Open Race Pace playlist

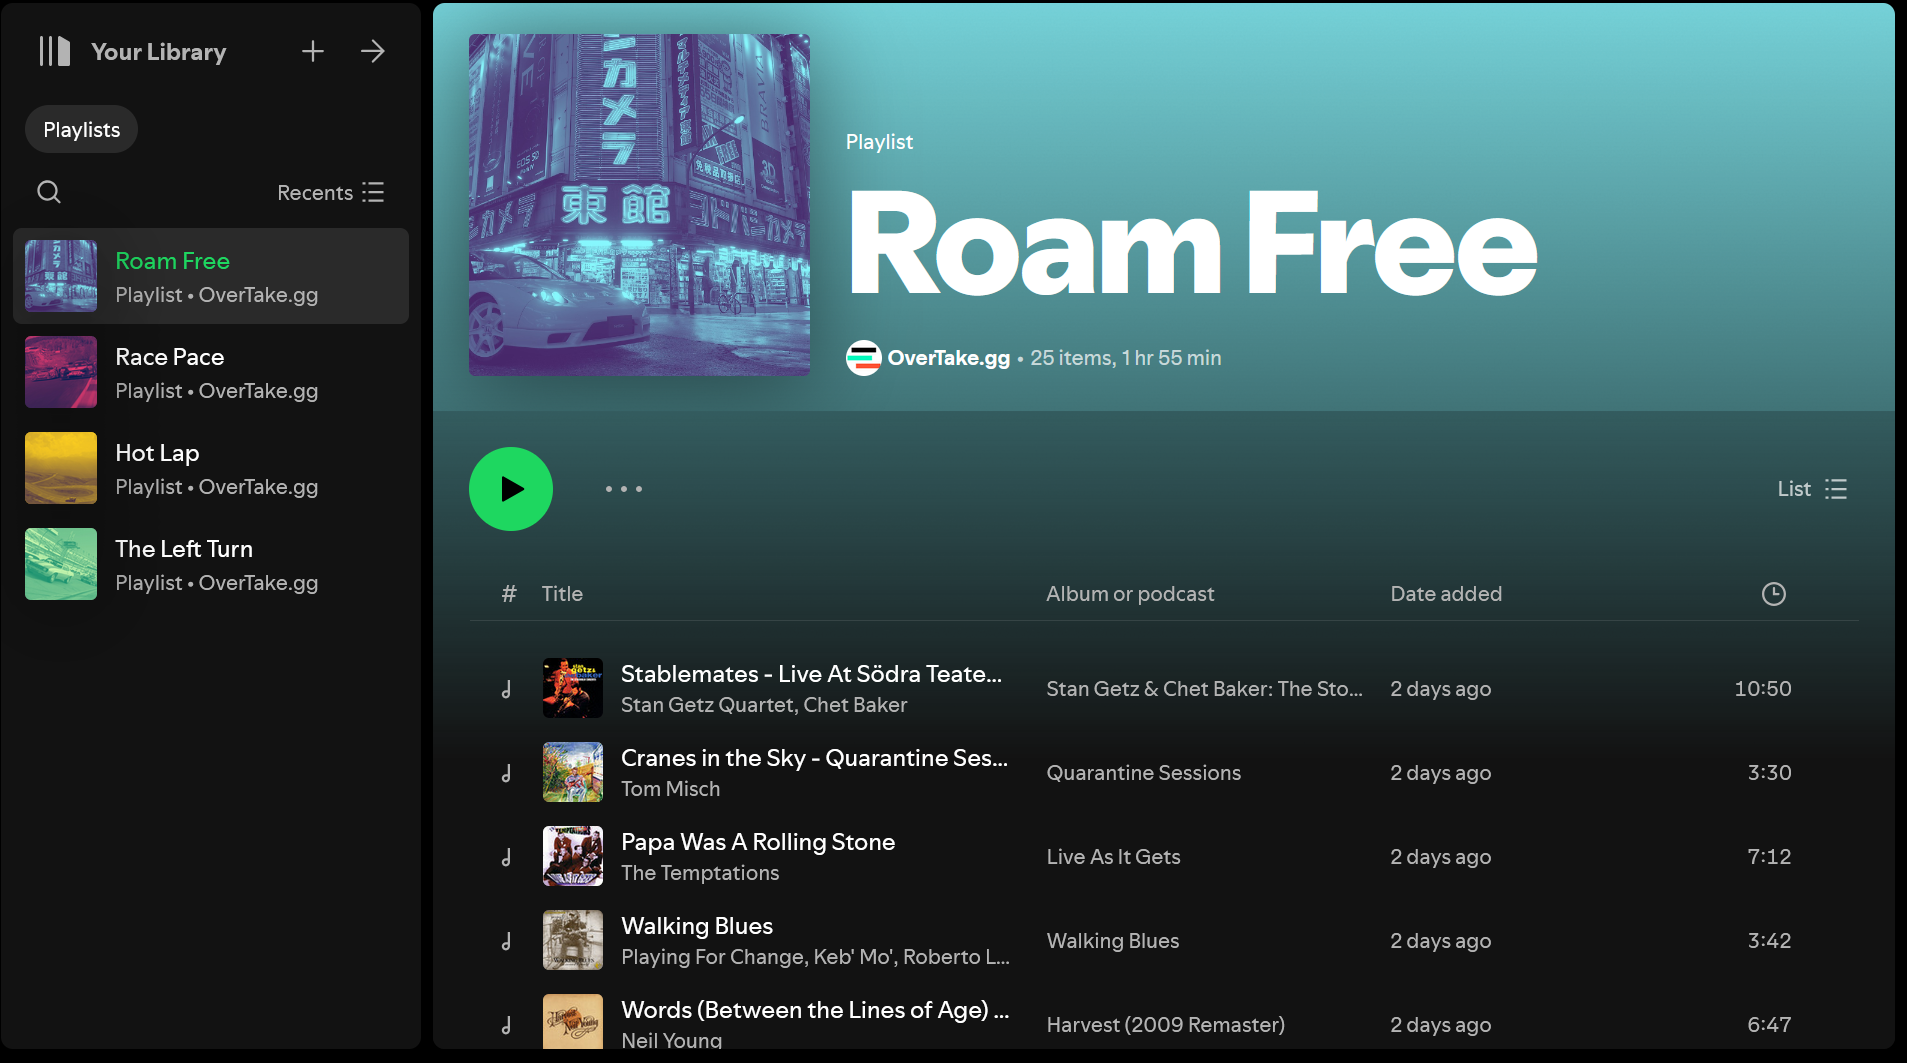point(211,372)
